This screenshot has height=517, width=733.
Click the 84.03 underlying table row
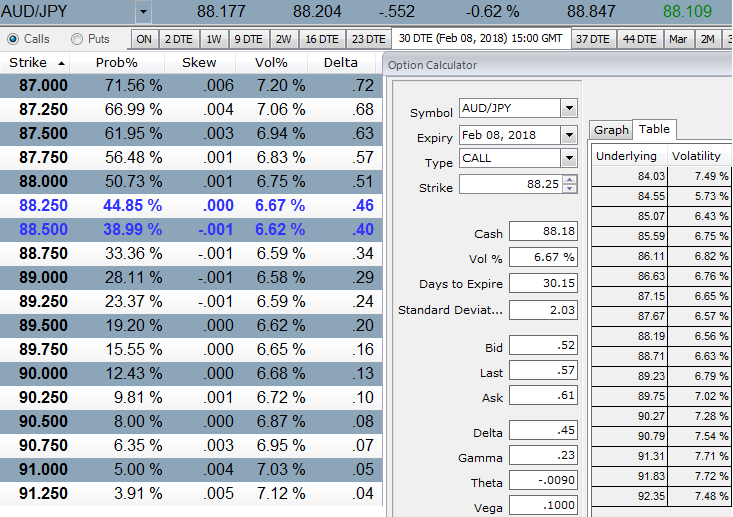point(661,176)
